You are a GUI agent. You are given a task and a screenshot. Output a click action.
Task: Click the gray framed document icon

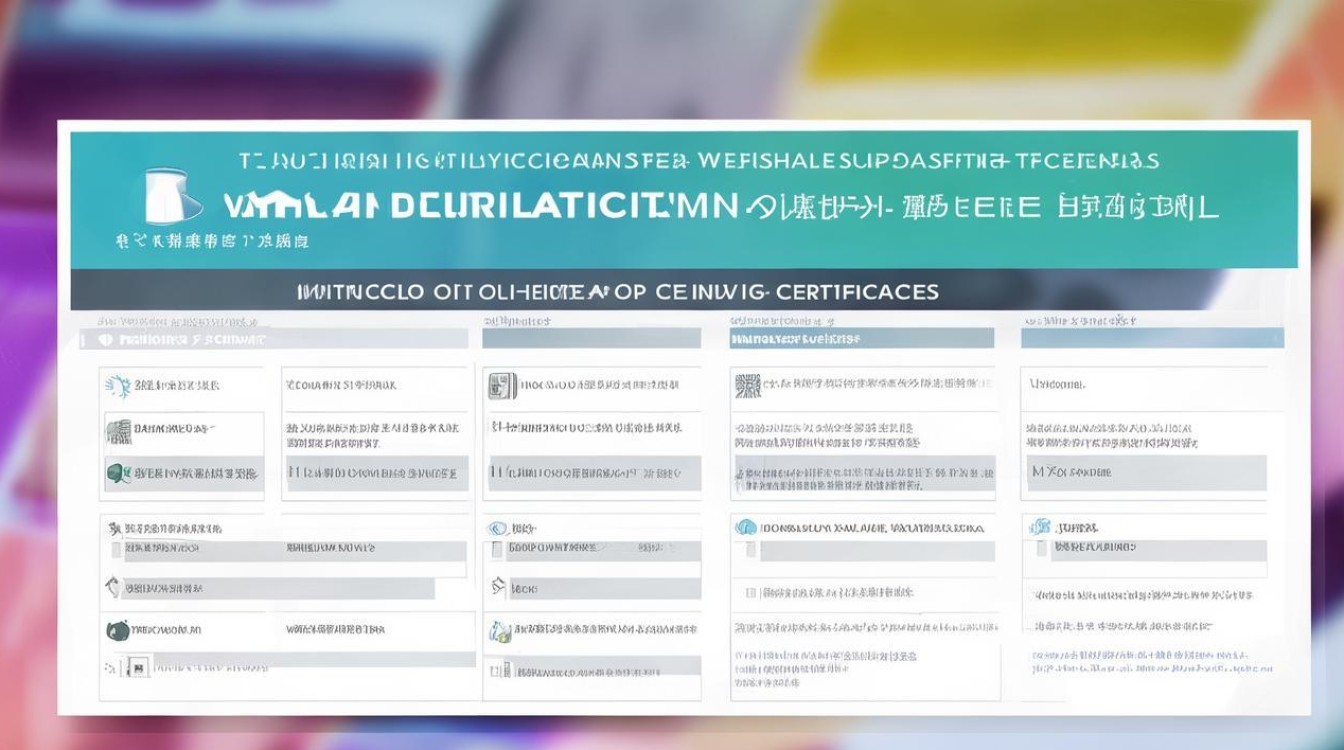pyautogui.click(x=502, y=385)
